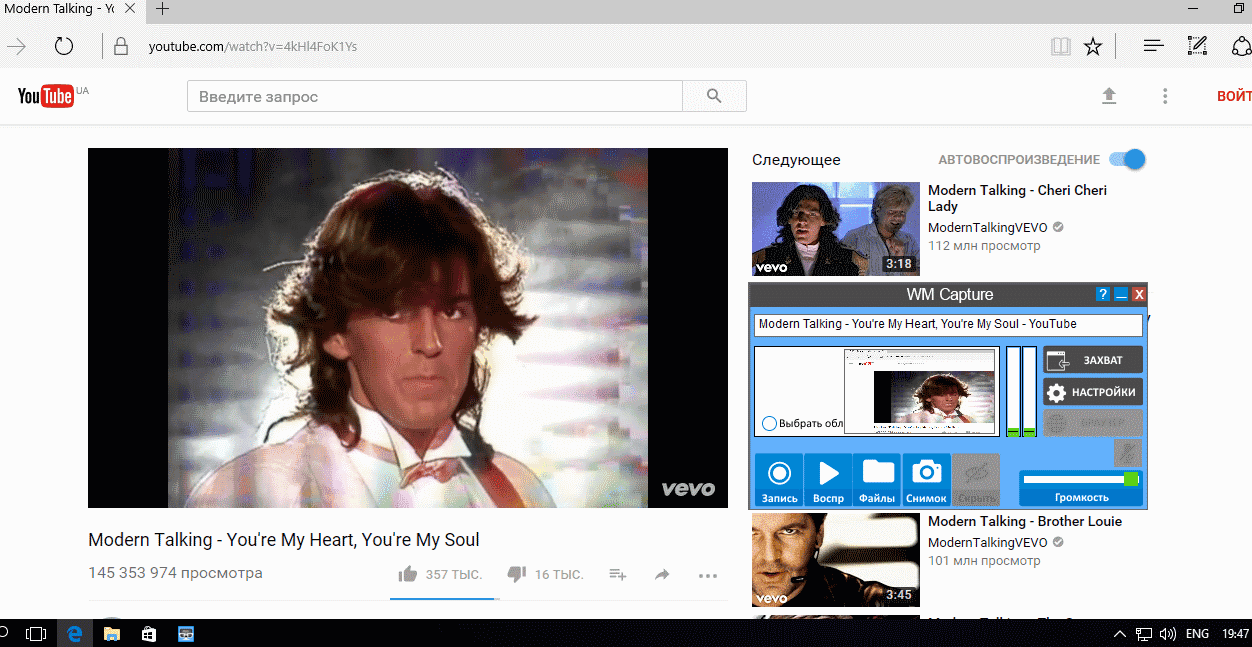The height and width of the screenshot is (647, 1252).
Task: Add page to favorites star
Action: coord(1093,46)
